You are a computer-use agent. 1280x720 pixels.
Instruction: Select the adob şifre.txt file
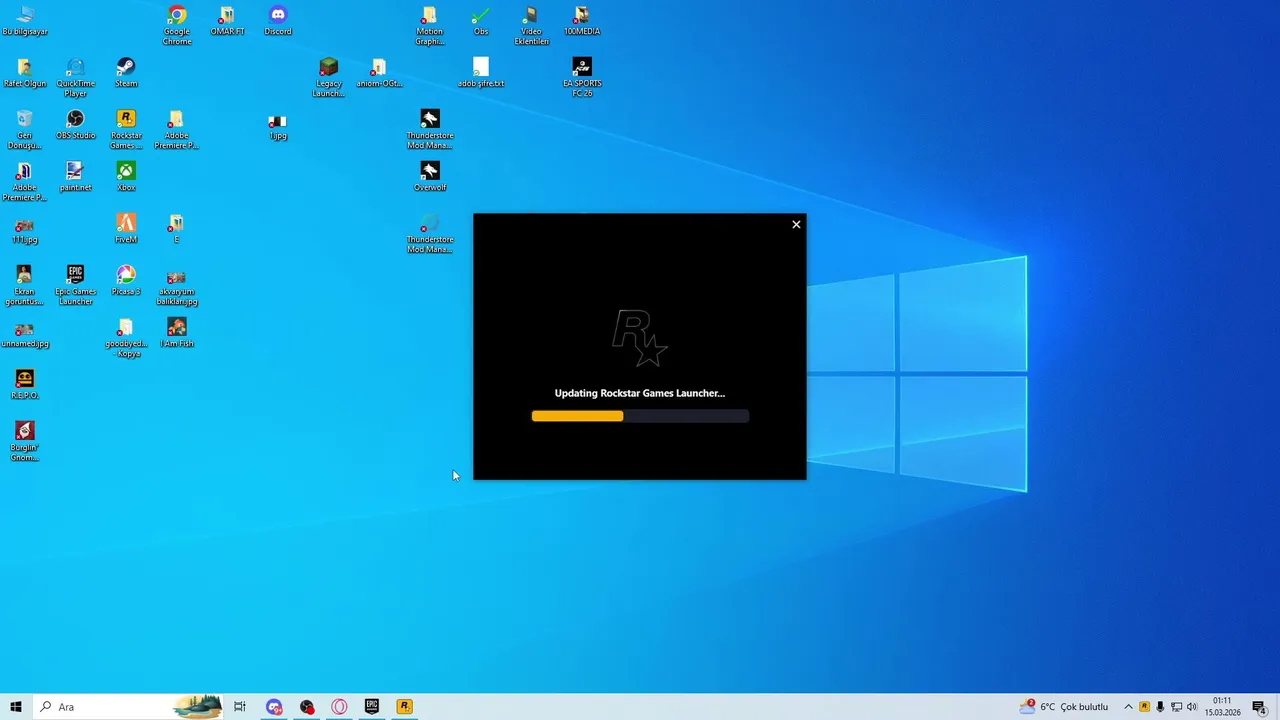481,73
